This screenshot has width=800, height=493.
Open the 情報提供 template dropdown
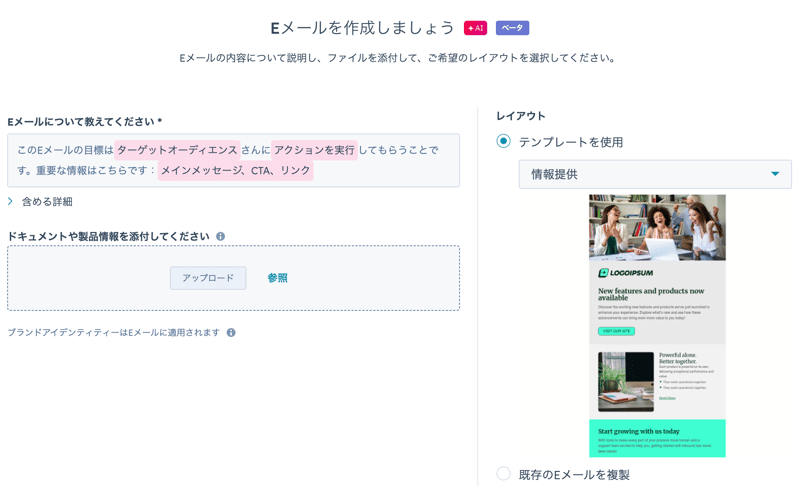click(x=655, y=174)
